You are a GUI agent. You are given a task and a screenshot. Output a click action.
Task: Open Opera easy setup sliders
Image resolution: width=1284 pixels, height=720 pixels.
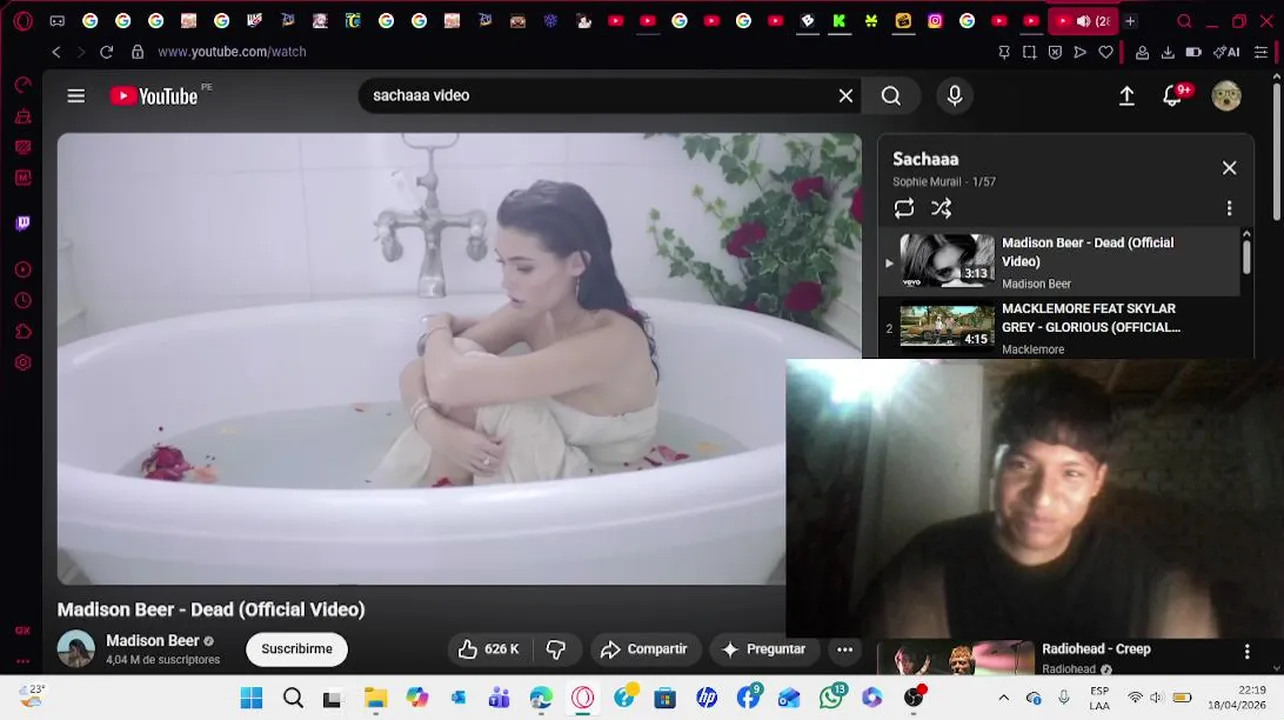pyautogui.click(x=1261, y=52)
